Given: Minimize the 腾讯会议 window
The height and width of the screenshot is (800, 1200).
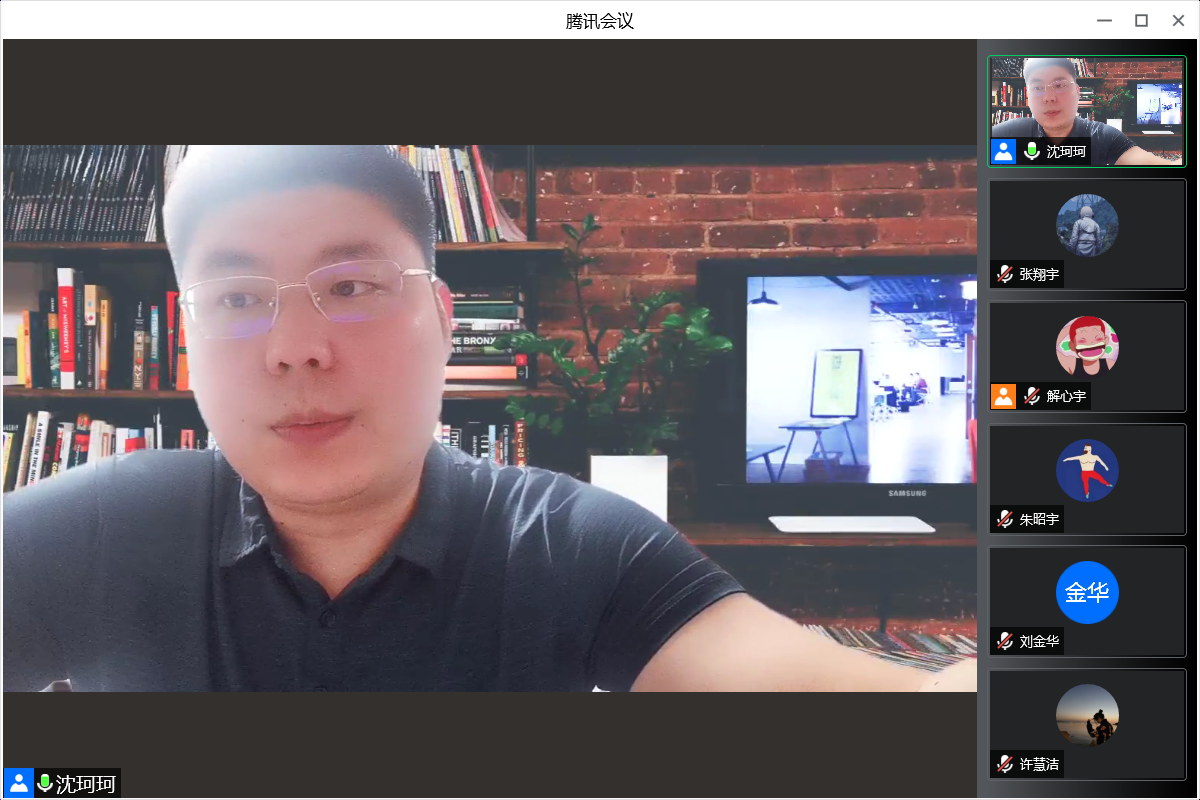Looking at the screenshot, I should (x=1104, y=20).
